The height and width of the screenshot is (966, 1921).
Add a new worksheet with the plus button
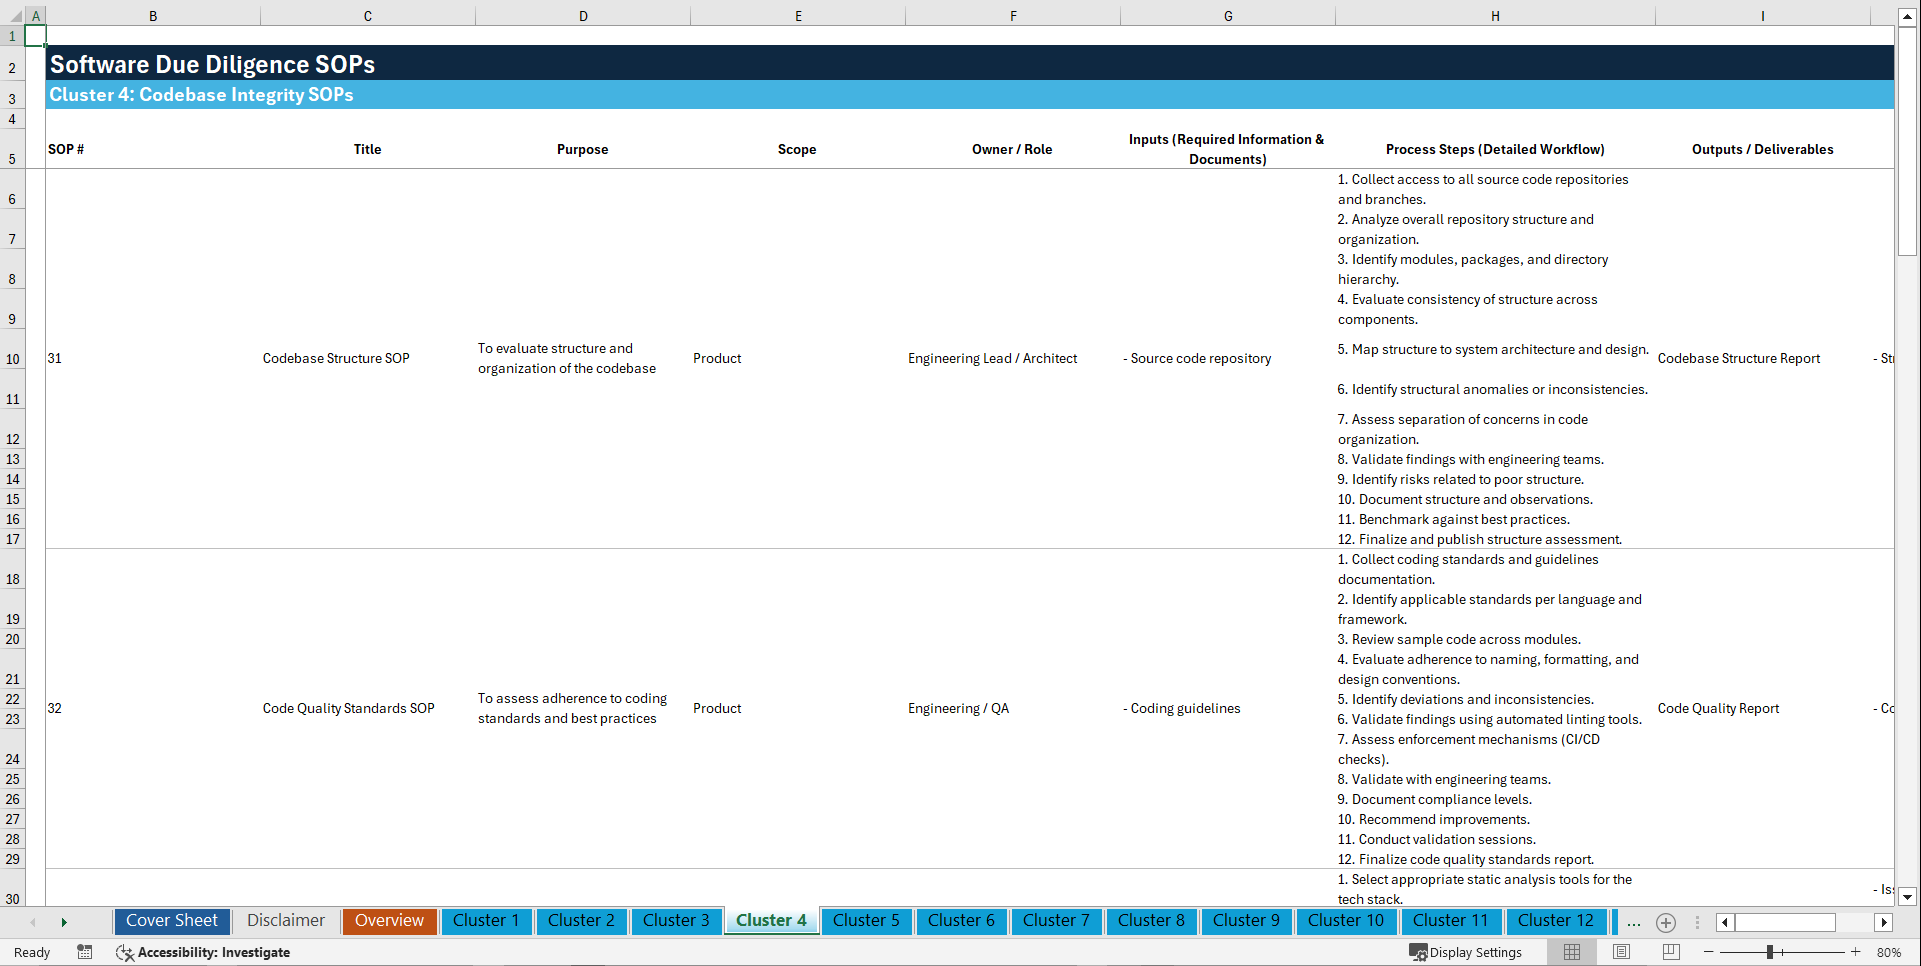tap(1666, 923)
